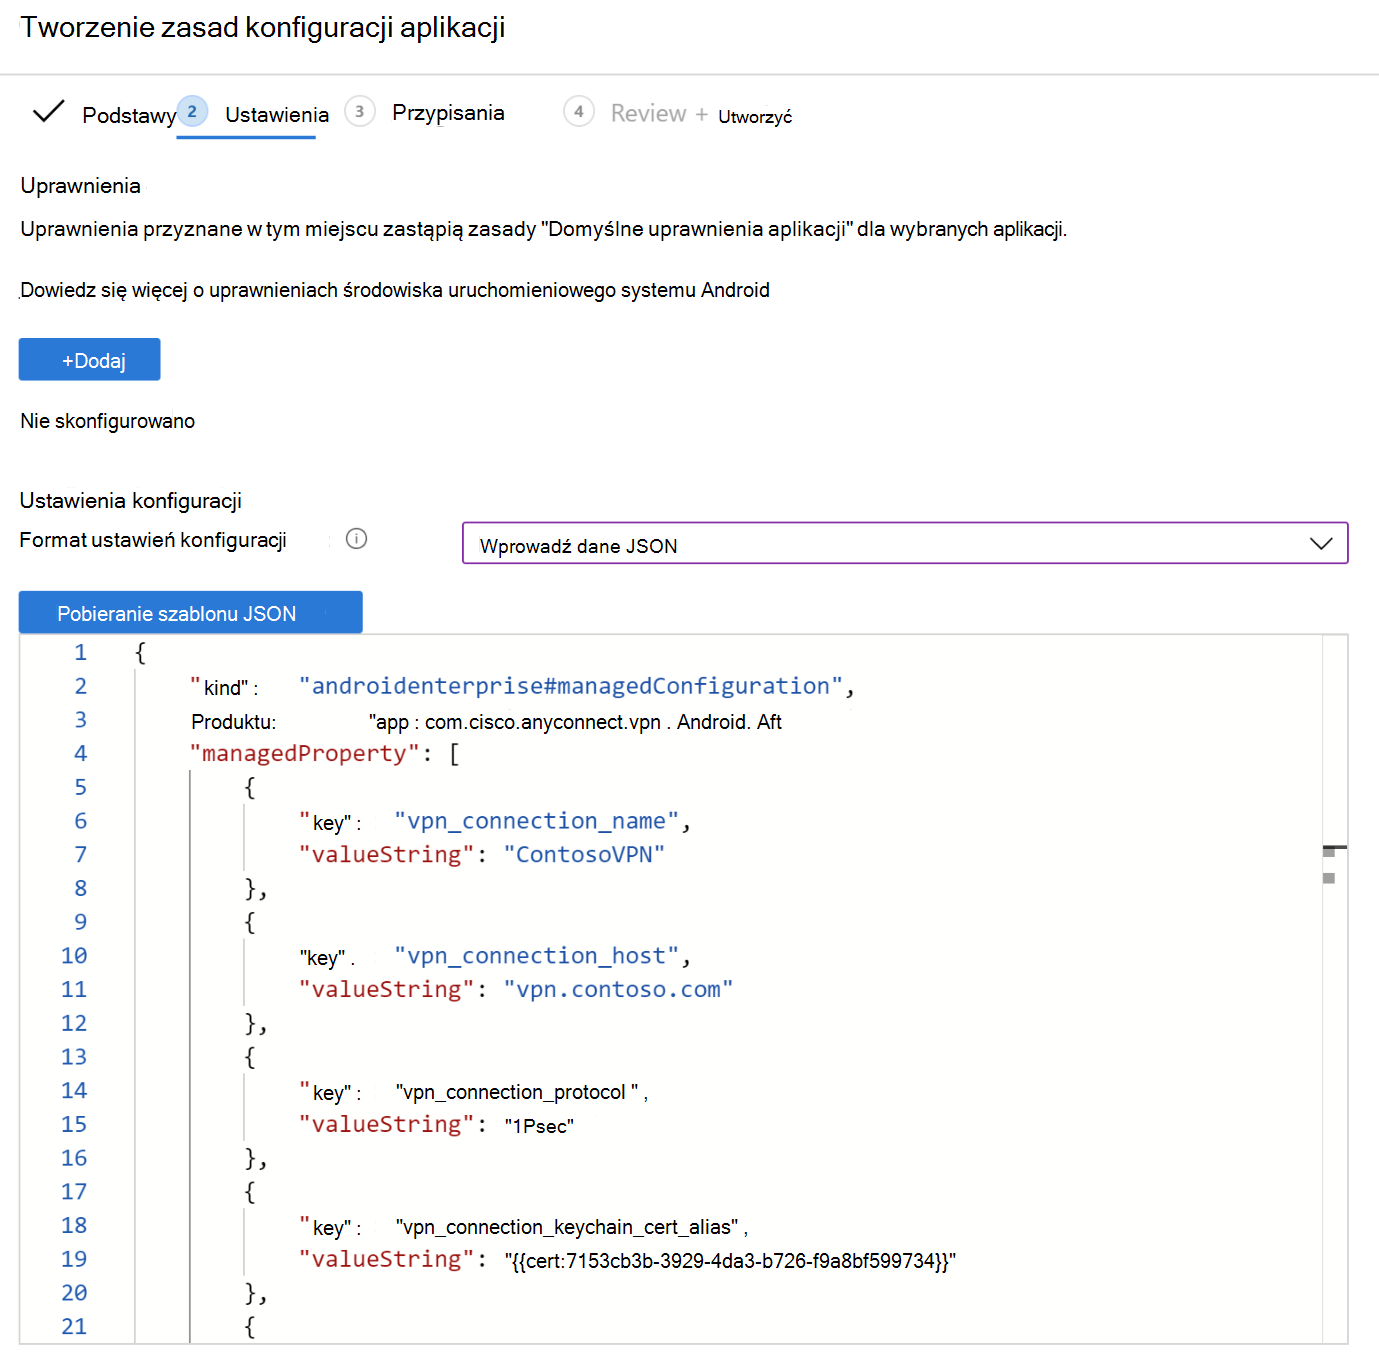Click the Nie skonfigurowano text

tap(108, 421)
